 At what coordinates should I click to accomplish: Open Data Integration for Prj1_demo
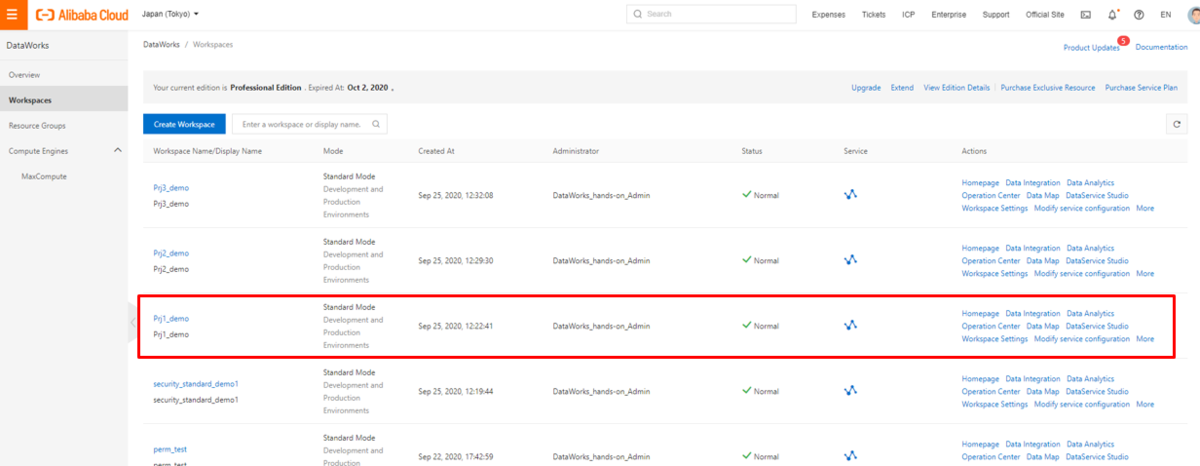tap(1033, 314)
